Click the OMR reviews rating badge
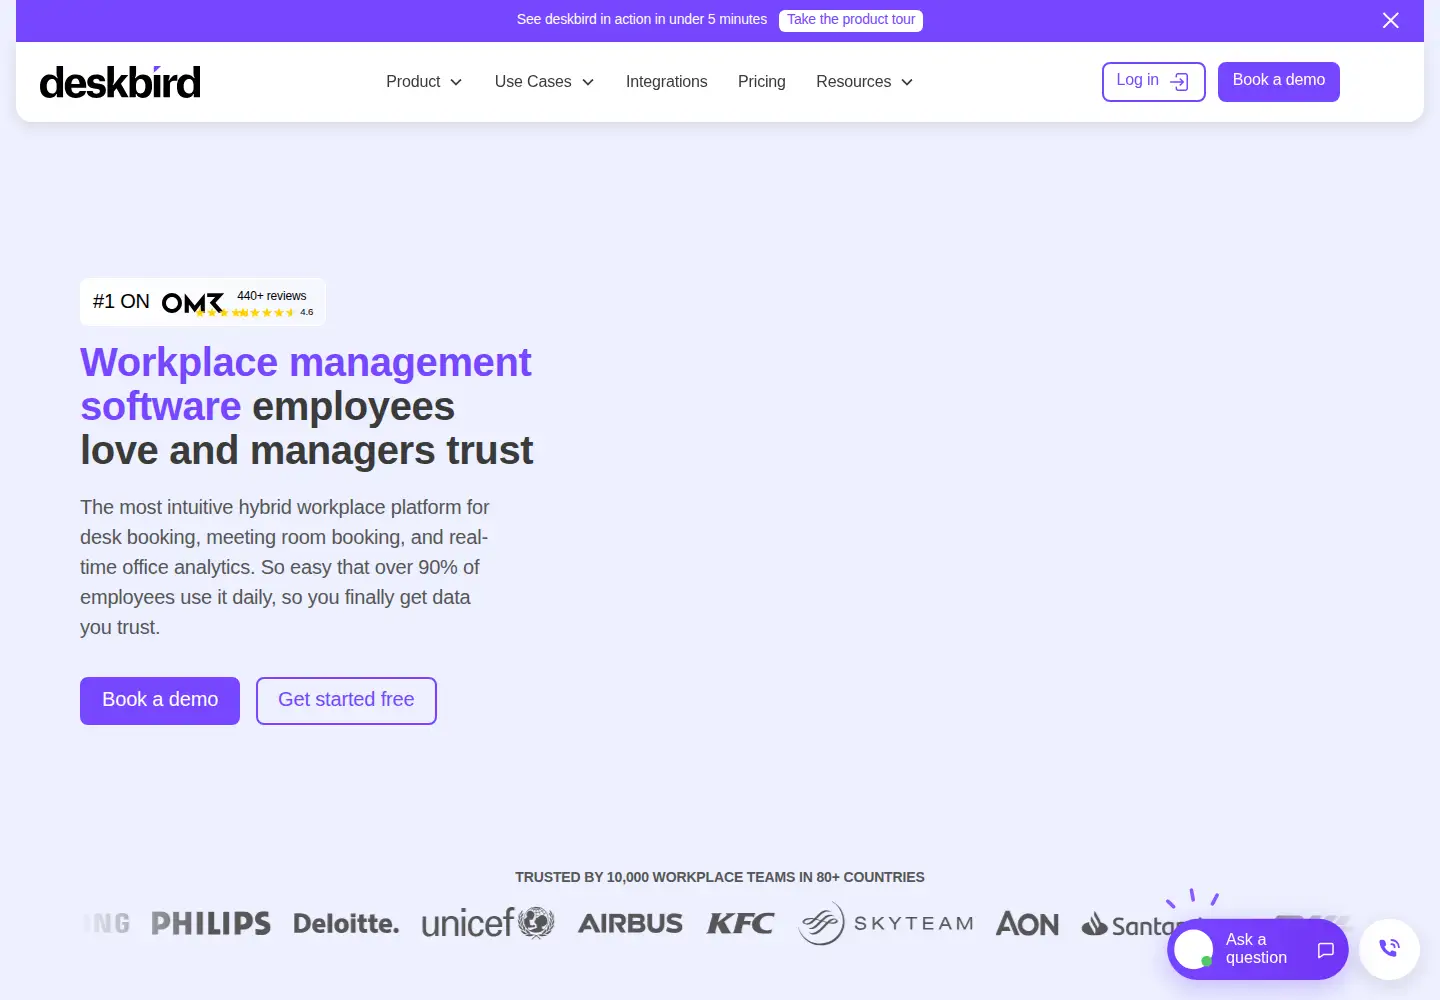 (203, 302)
